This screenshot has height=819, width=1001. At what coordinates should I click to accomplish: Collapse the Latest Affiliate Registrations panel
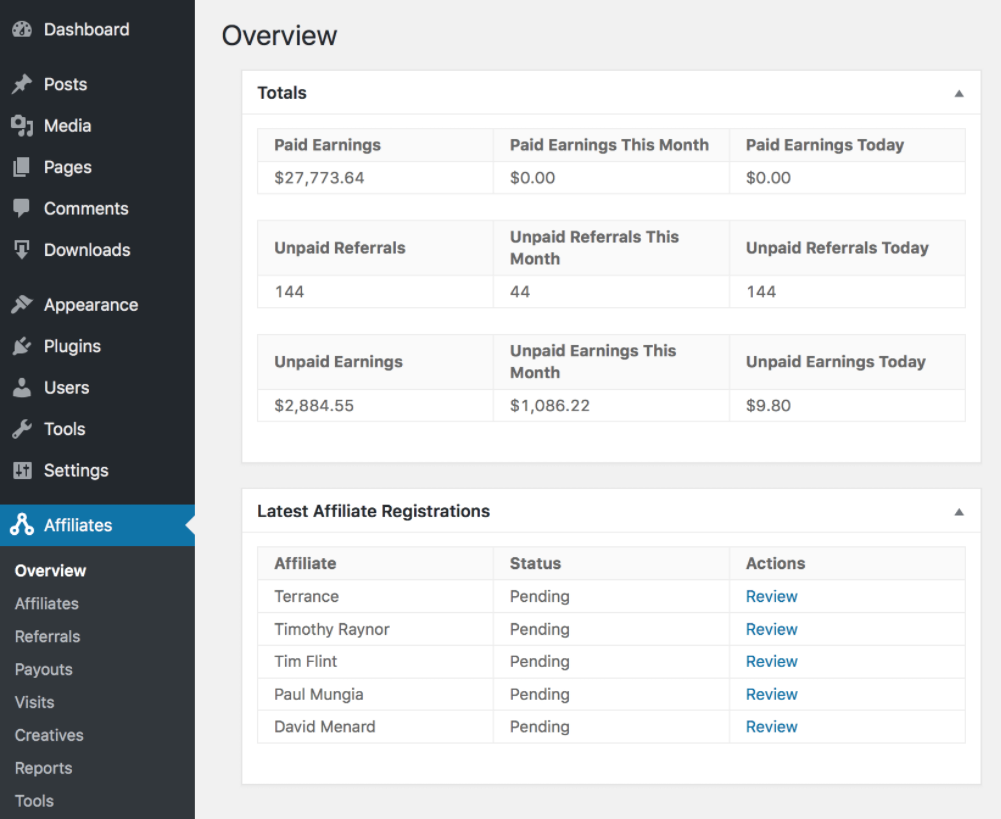click(x=958, y=512)
